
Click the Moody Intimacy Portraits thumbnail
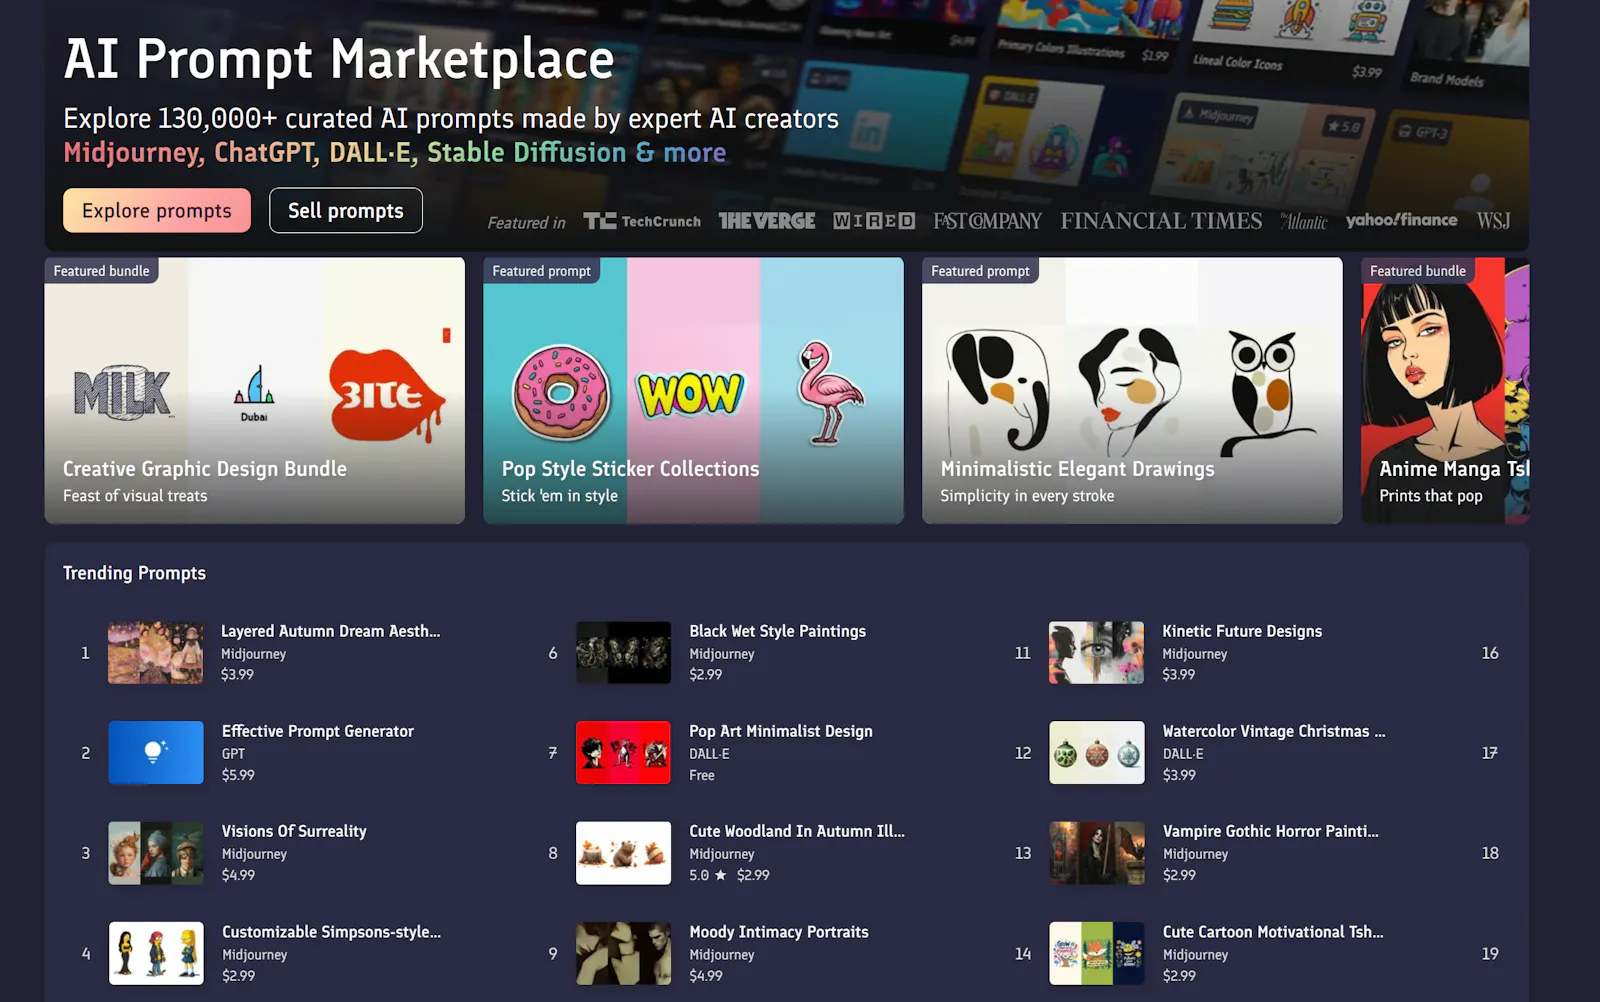[x=623, y=953]
